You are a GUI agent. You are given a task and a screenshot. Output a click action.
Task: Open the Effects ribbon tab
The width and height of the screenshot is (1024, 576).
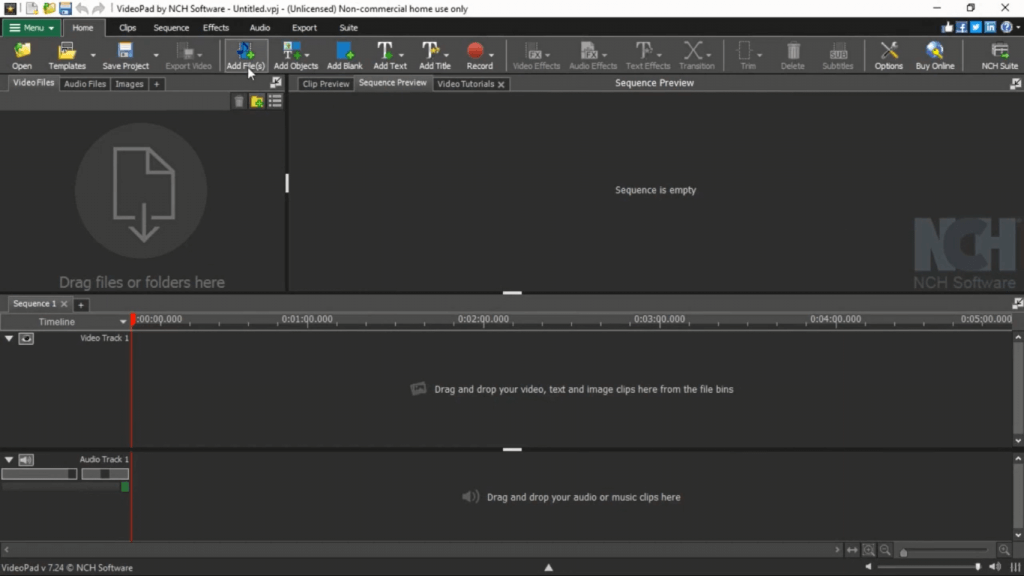coord(216,28)
